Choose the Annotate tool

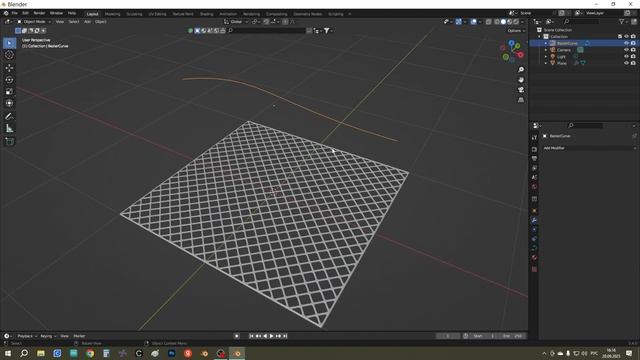coord(9,116)
